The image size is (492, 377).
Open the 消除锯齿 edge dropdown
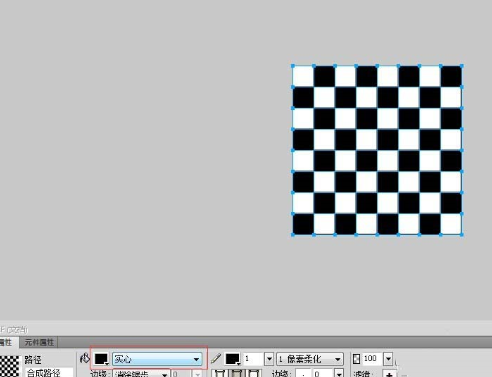tap(141, 373)
